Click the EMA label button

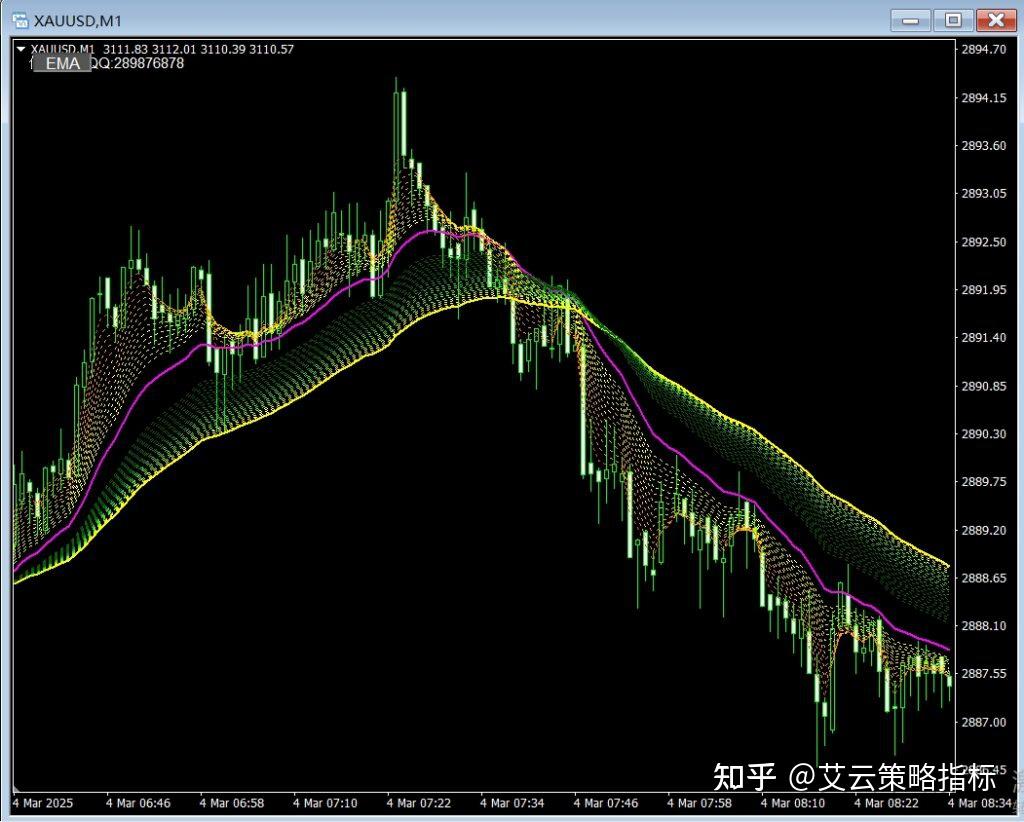63,63
